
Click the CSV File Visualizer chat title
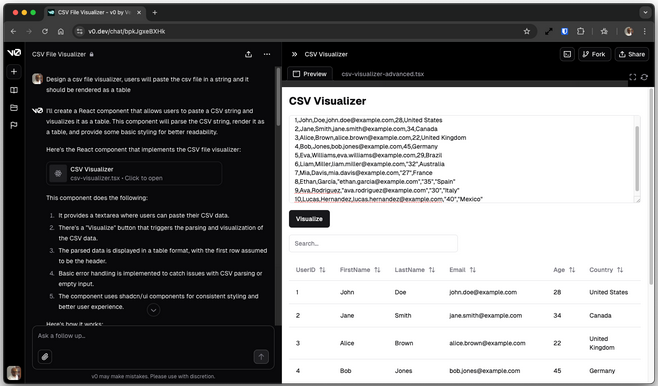59,54
